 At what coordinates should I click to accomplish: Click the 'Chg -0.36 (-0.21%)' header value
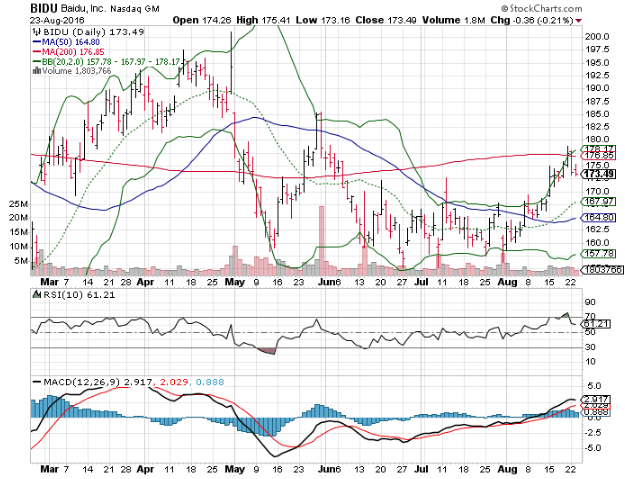click(x=532, y=20)
